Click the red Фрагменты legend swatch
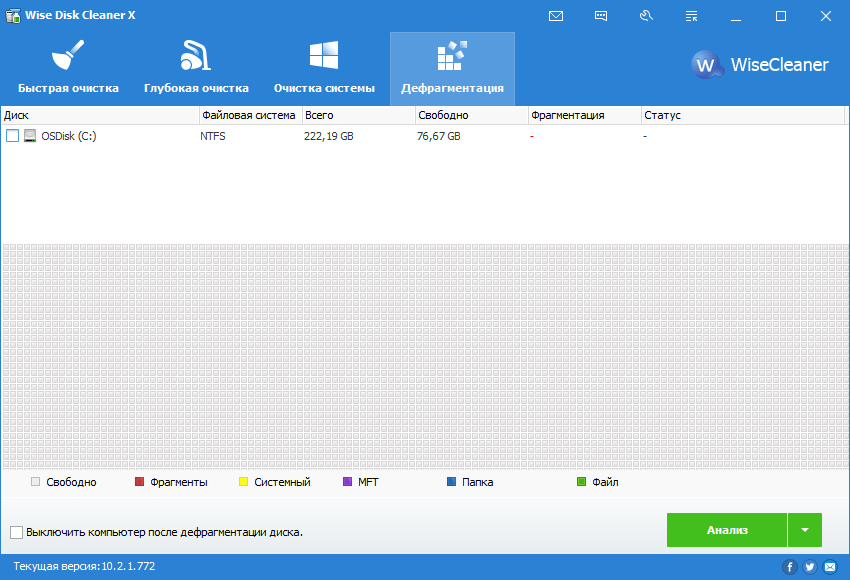This screenshot has width=850, height=580. coord(139,481)
